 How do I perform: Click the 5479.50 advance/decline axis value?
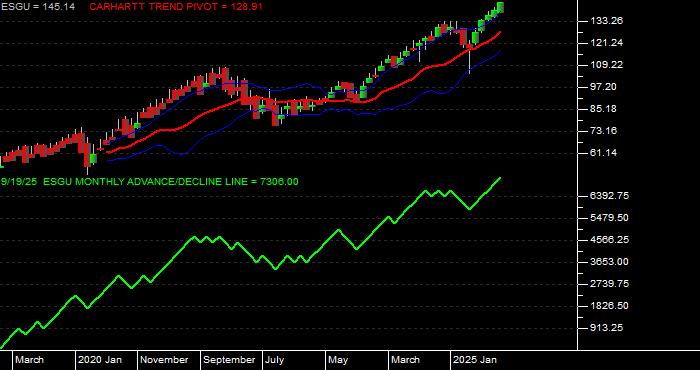(x=610, y=217)
